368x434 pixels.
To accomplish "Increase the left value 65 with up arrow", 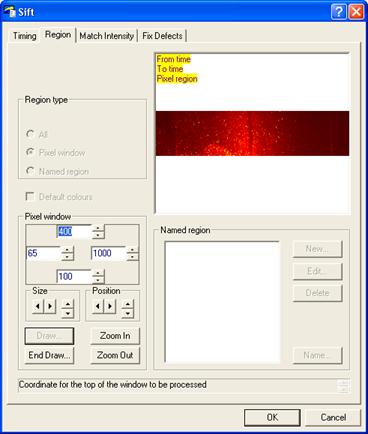I will coord(67,250).
